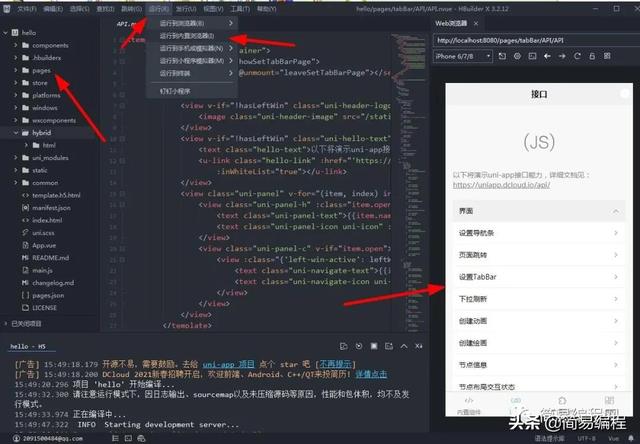This screenshot has height=444, width=640.
Task: Select the windows folder
Action: point(45,108)
